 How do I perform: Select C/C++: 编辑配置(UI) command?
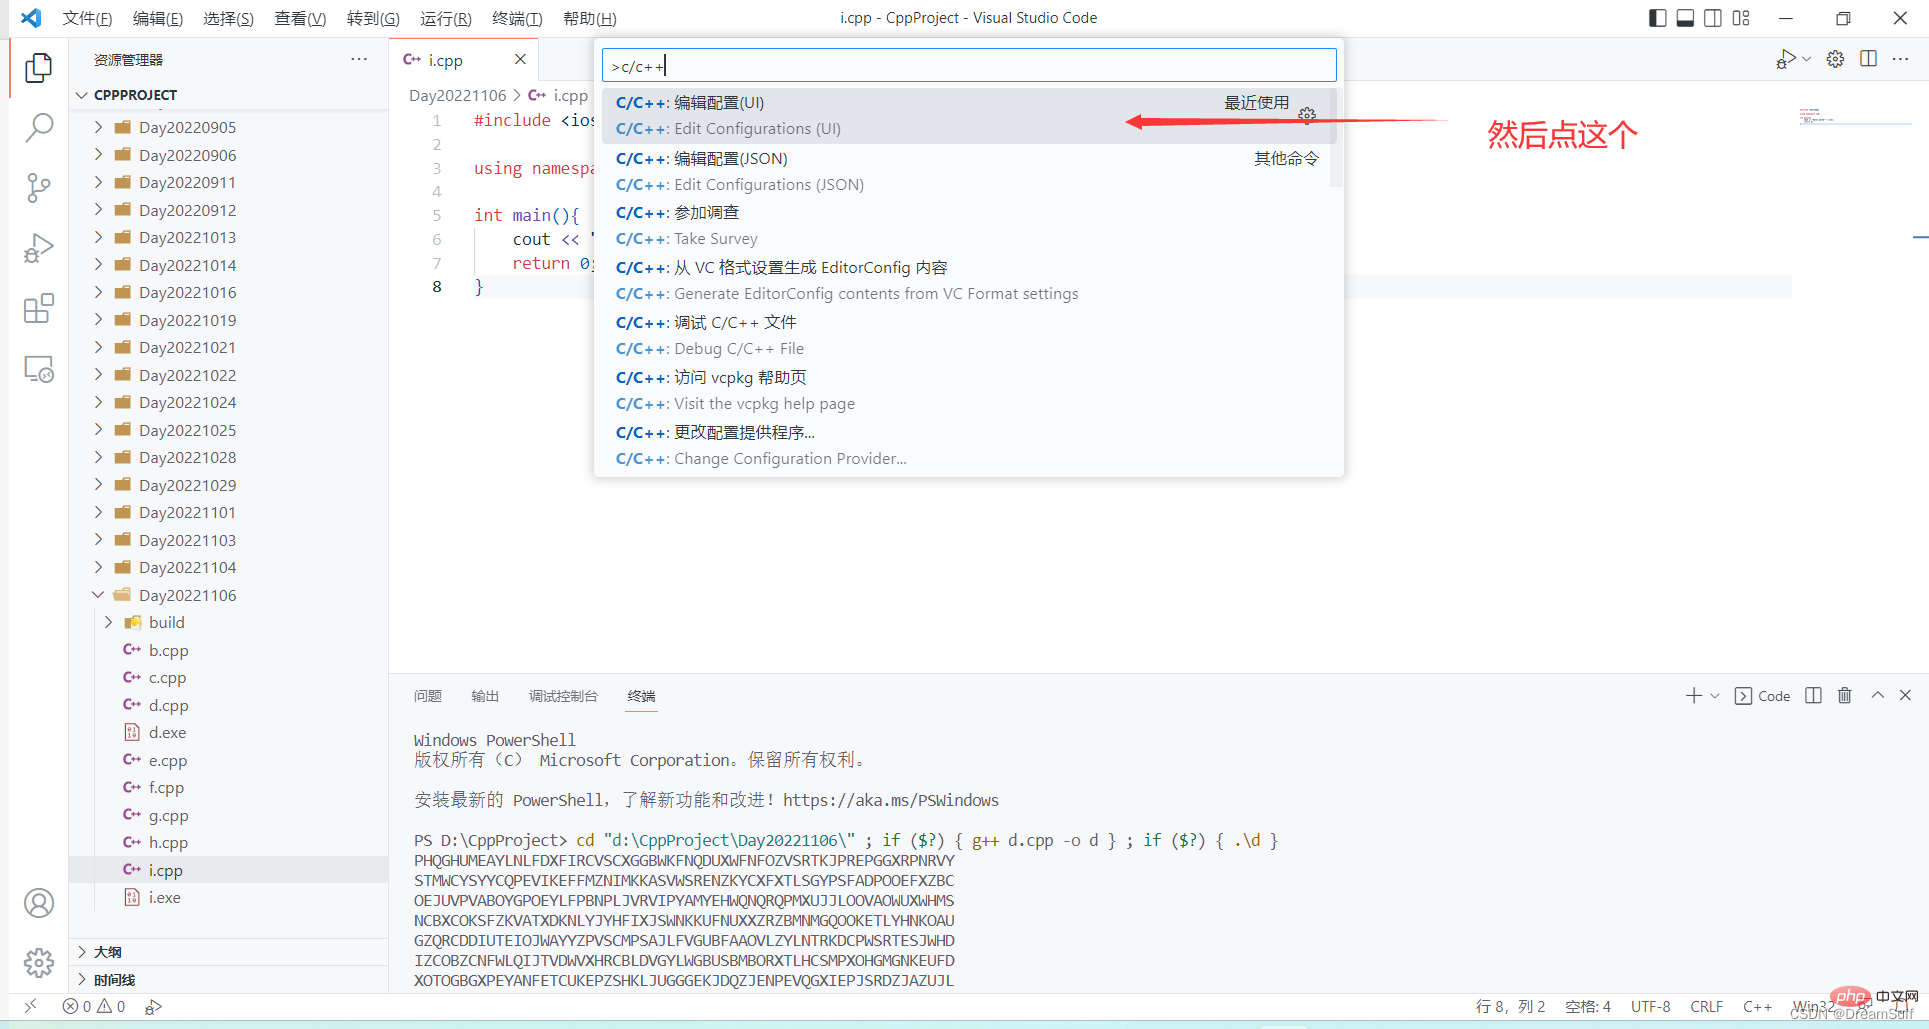(720, 103)
